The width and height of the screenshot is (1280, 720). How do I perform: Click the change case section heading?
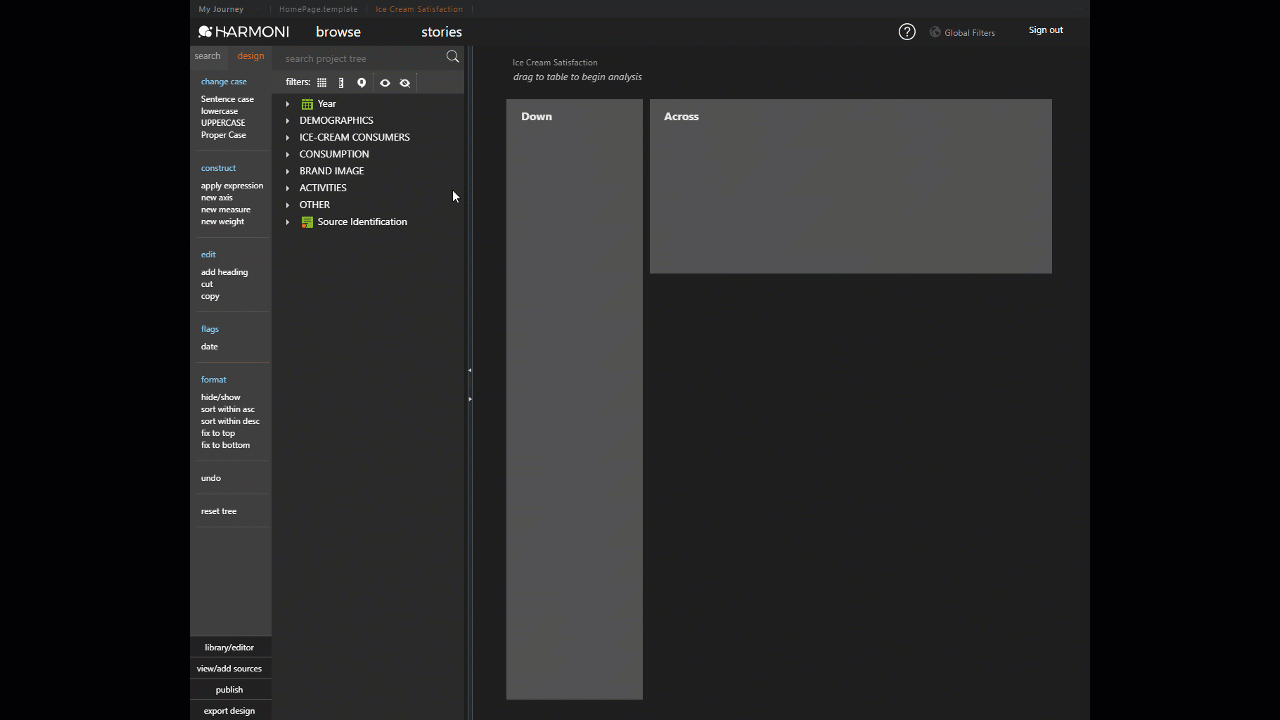click(224, 82)
